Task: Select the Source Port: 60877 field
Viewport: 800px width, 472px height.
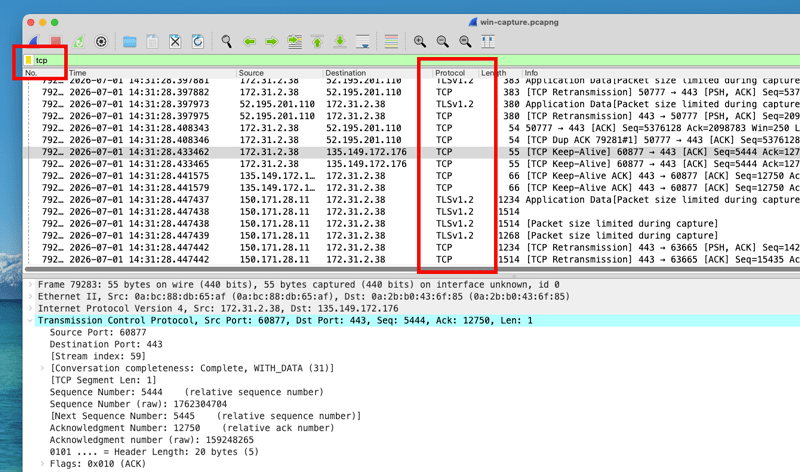Action: point(98,333)
